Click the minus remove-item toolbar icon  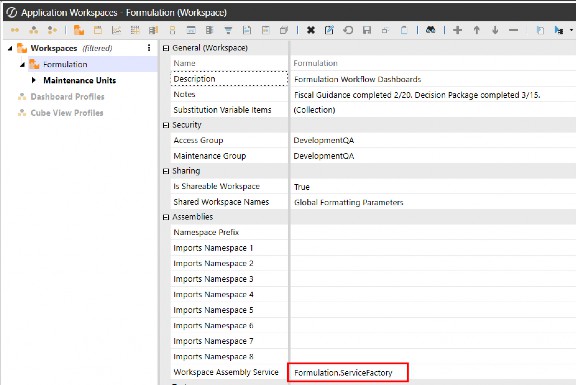pos(514,30)
